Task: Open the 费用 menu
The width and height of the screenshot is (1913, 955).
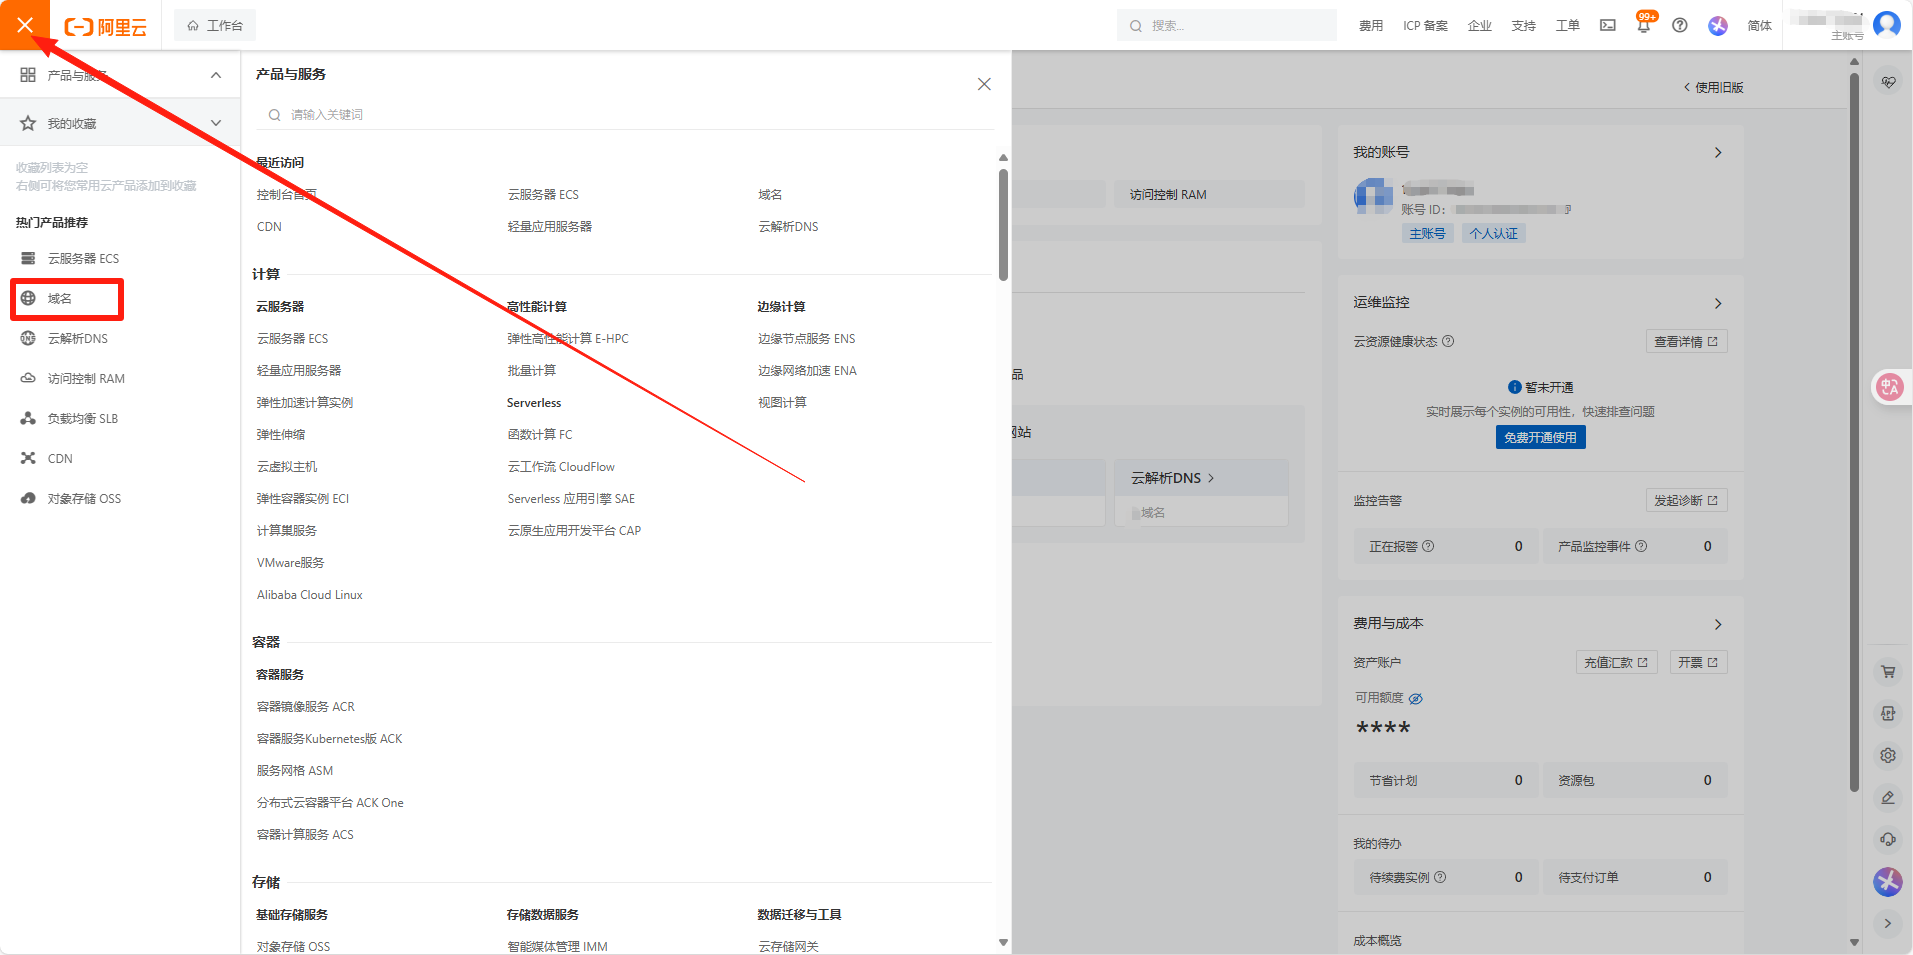Action: (1370, 26)
